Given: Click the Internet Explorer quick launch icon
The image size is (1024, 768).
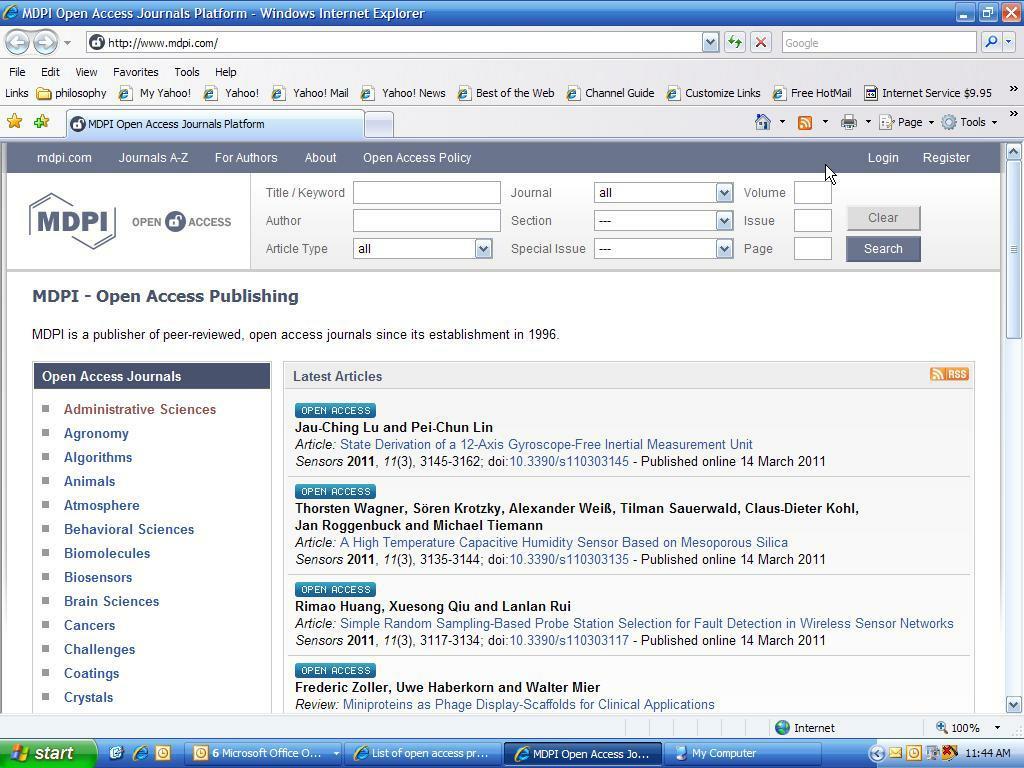Looking at the screenshot, I should pyautogui.click(x=140, y=754).
